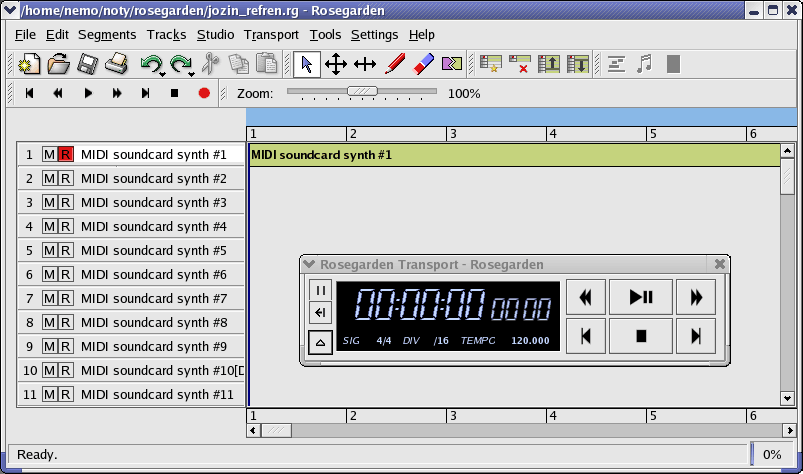Mute track 2 with M button
803x474 pixels.
click(49, 178)
